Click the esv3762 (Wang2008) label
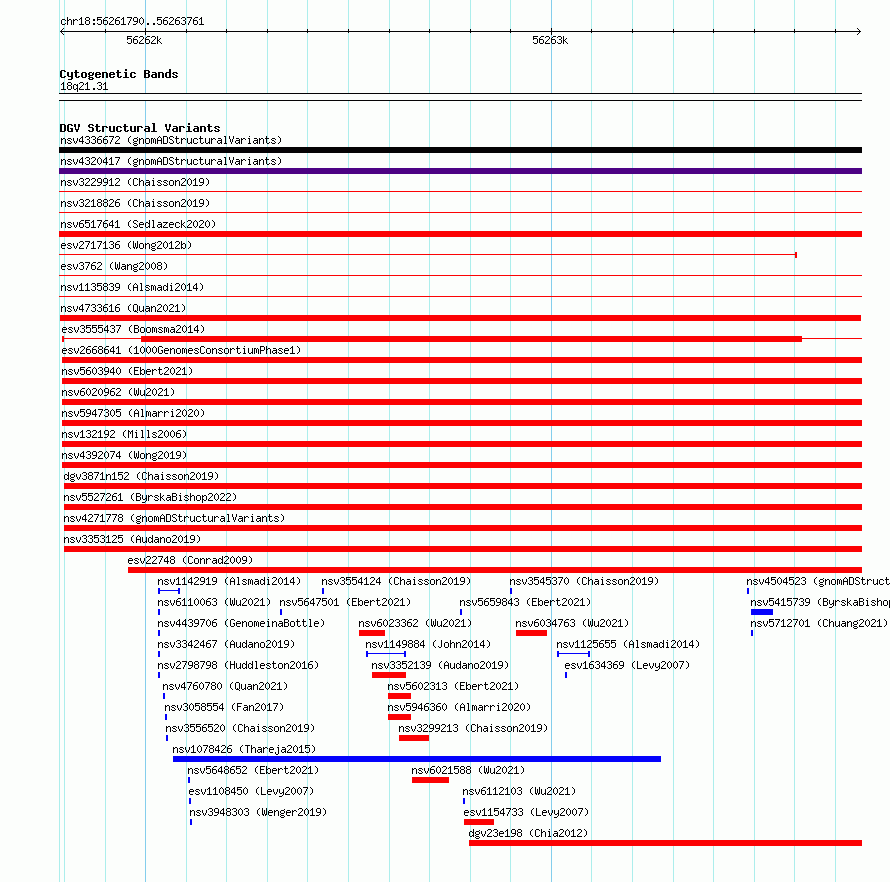Screen dimensions: 890x882 point(114,266)
